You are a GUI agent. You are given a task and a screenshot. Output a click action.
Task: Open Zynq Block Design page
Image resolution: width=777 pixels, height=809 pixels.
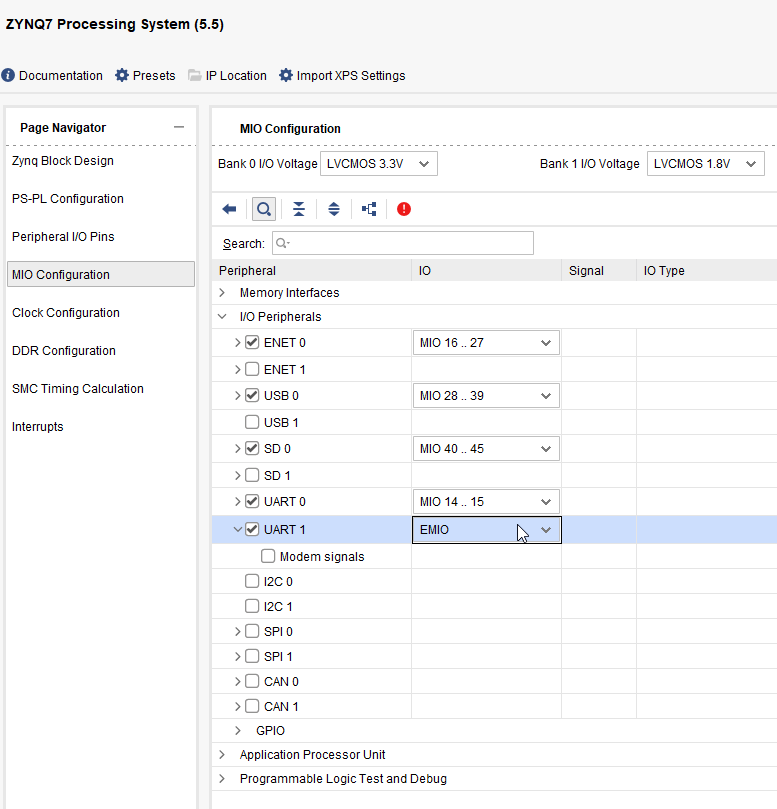(x=63, y=160)
